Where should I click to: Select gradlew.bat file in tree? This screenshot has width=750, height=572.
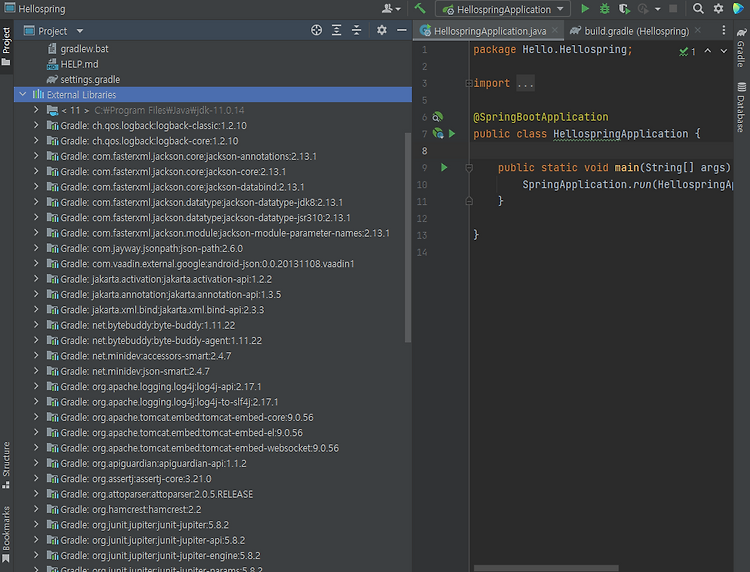(x=84, y=49)
